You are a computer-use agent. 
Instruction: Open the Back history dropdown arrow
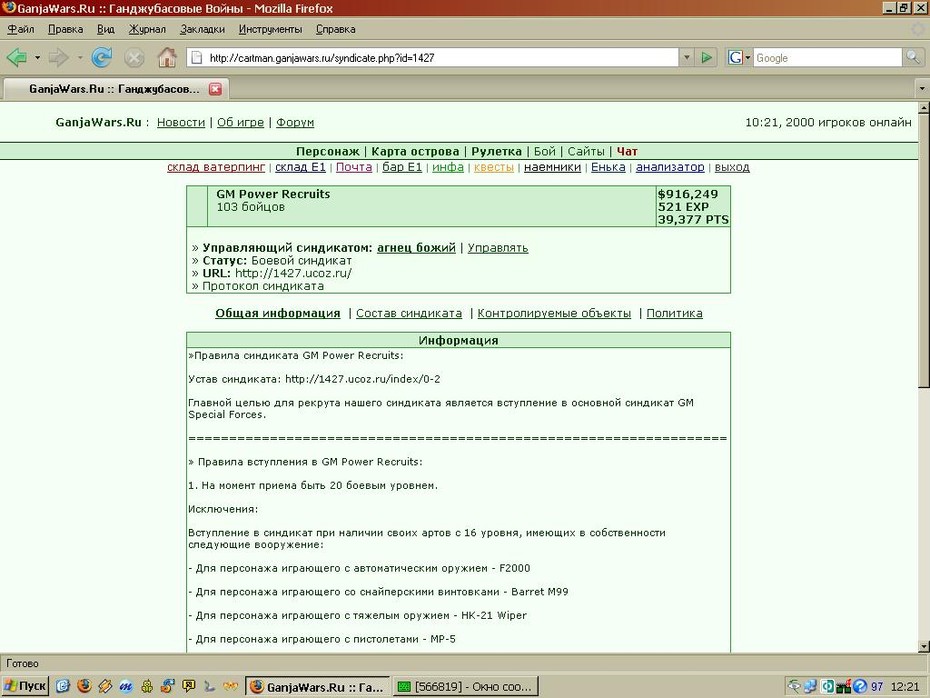click(x=37, y=58)
